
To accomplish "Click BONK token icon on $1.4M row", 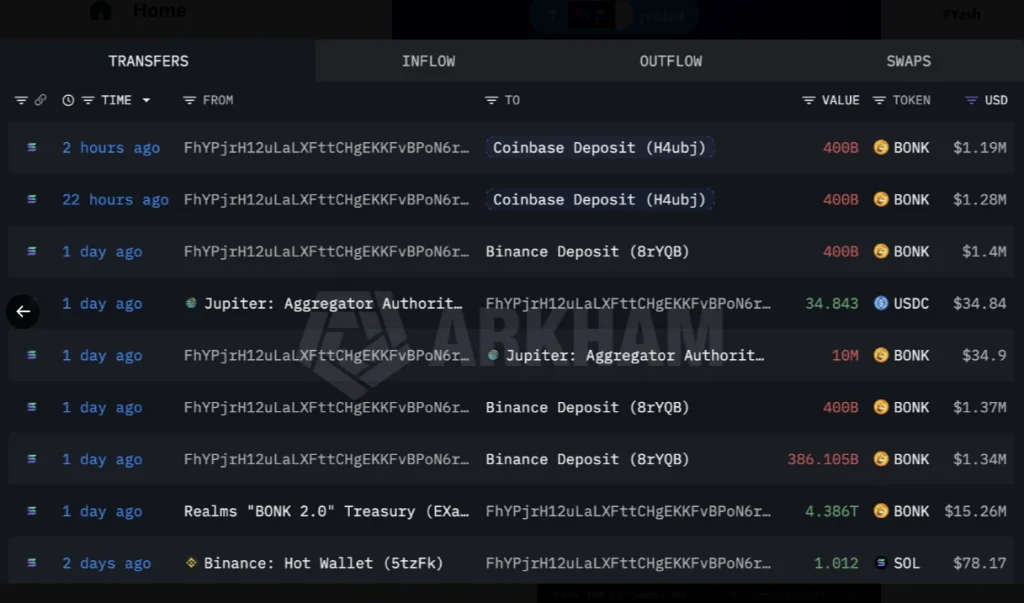I will 881,251.
